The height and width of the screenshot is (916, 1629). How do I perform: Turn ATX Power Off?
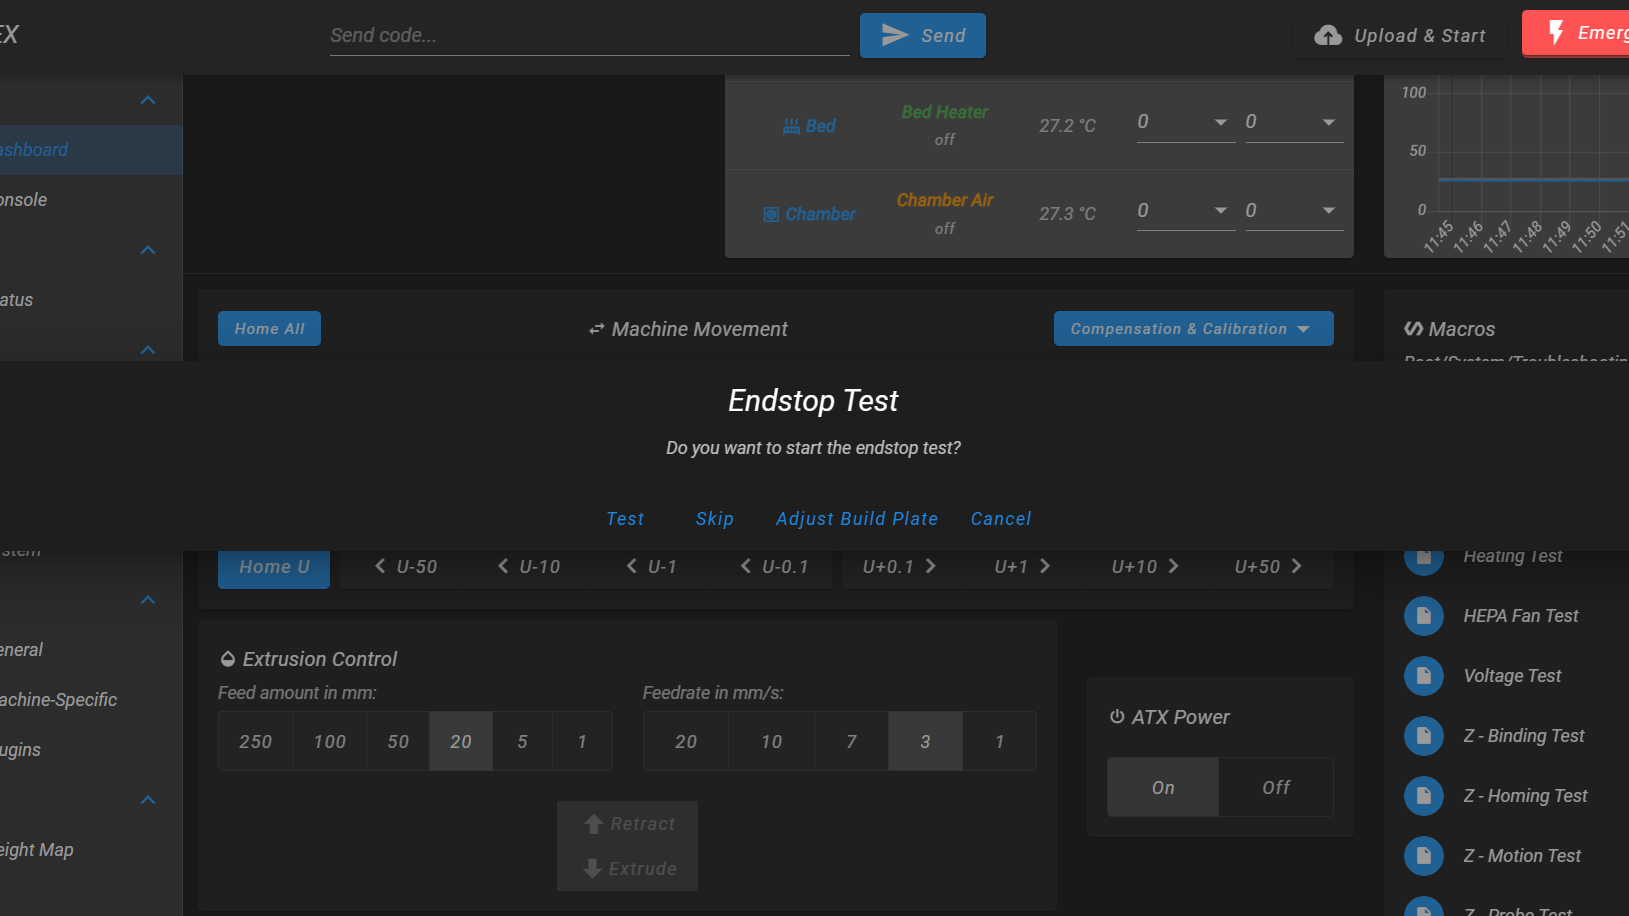(x=1276, y=787)
